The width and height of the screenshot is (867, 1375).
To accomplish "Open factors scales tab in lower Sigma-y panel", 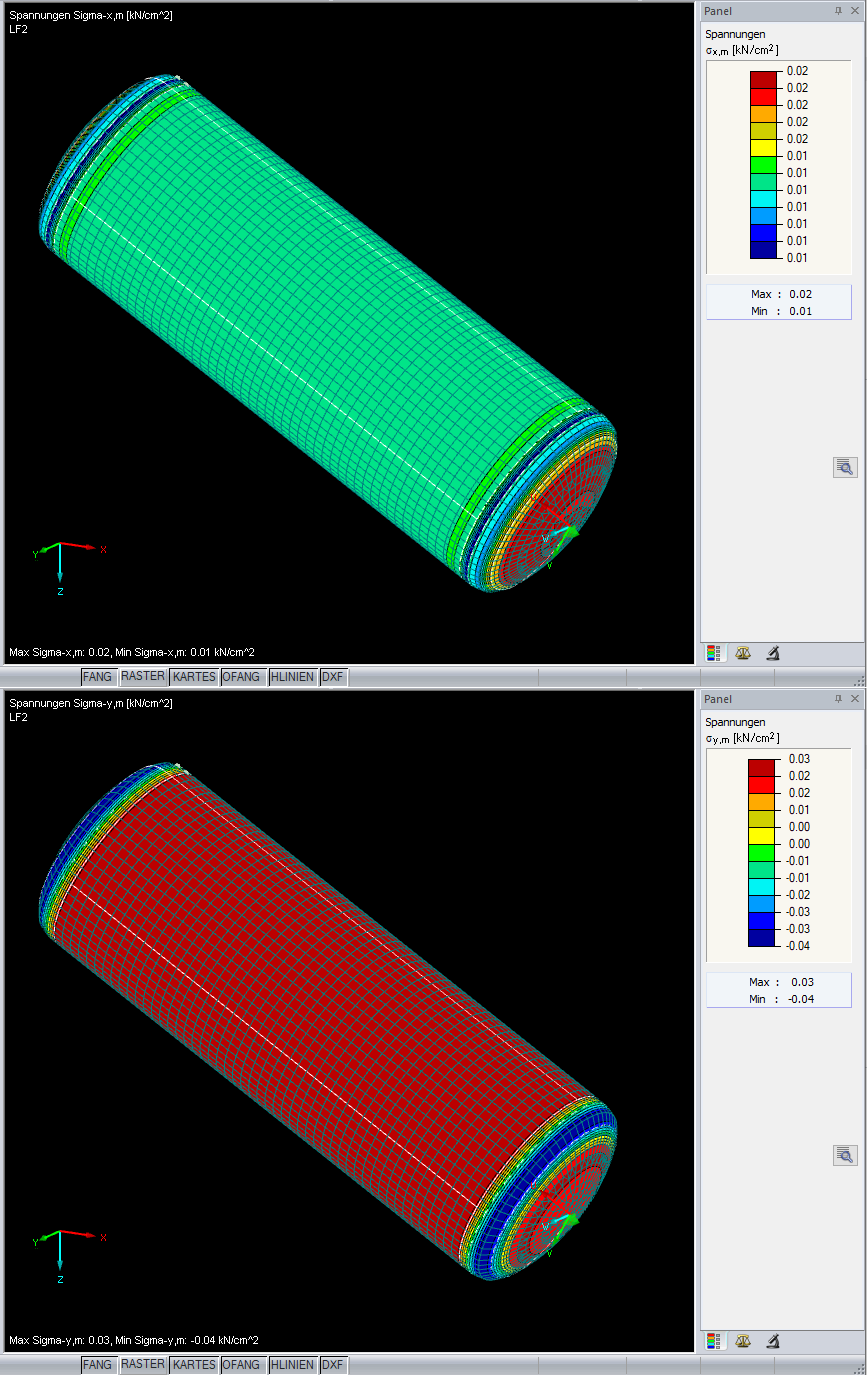I will (x=743, y=1341).
